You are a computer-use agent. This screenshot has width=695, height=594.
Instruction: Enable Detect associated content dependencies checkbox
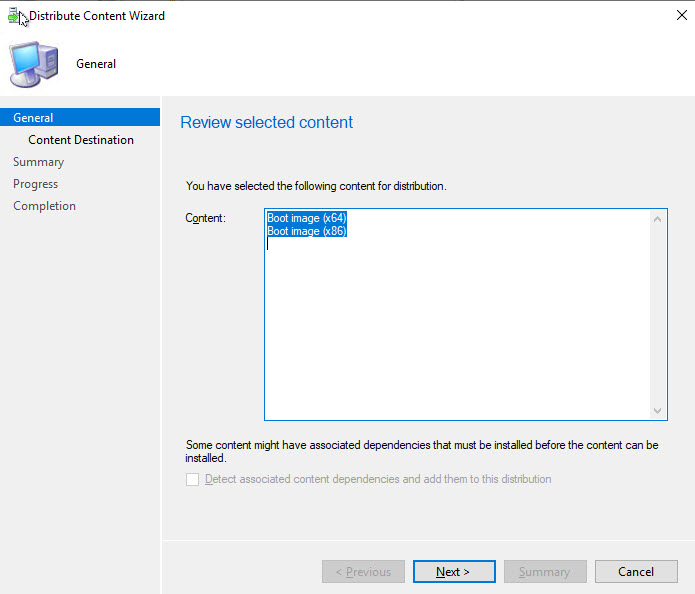[x=193, y=480]
